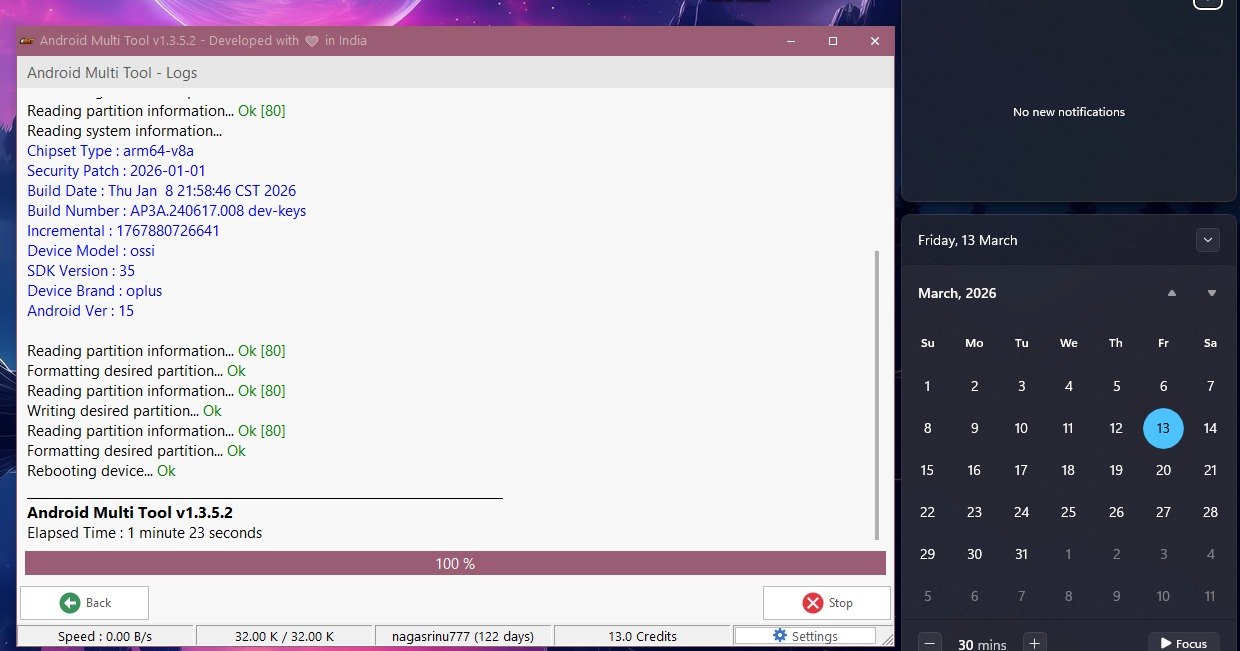
Task: Select March 20 in the calendar
Action: (x=1163, y=470)
